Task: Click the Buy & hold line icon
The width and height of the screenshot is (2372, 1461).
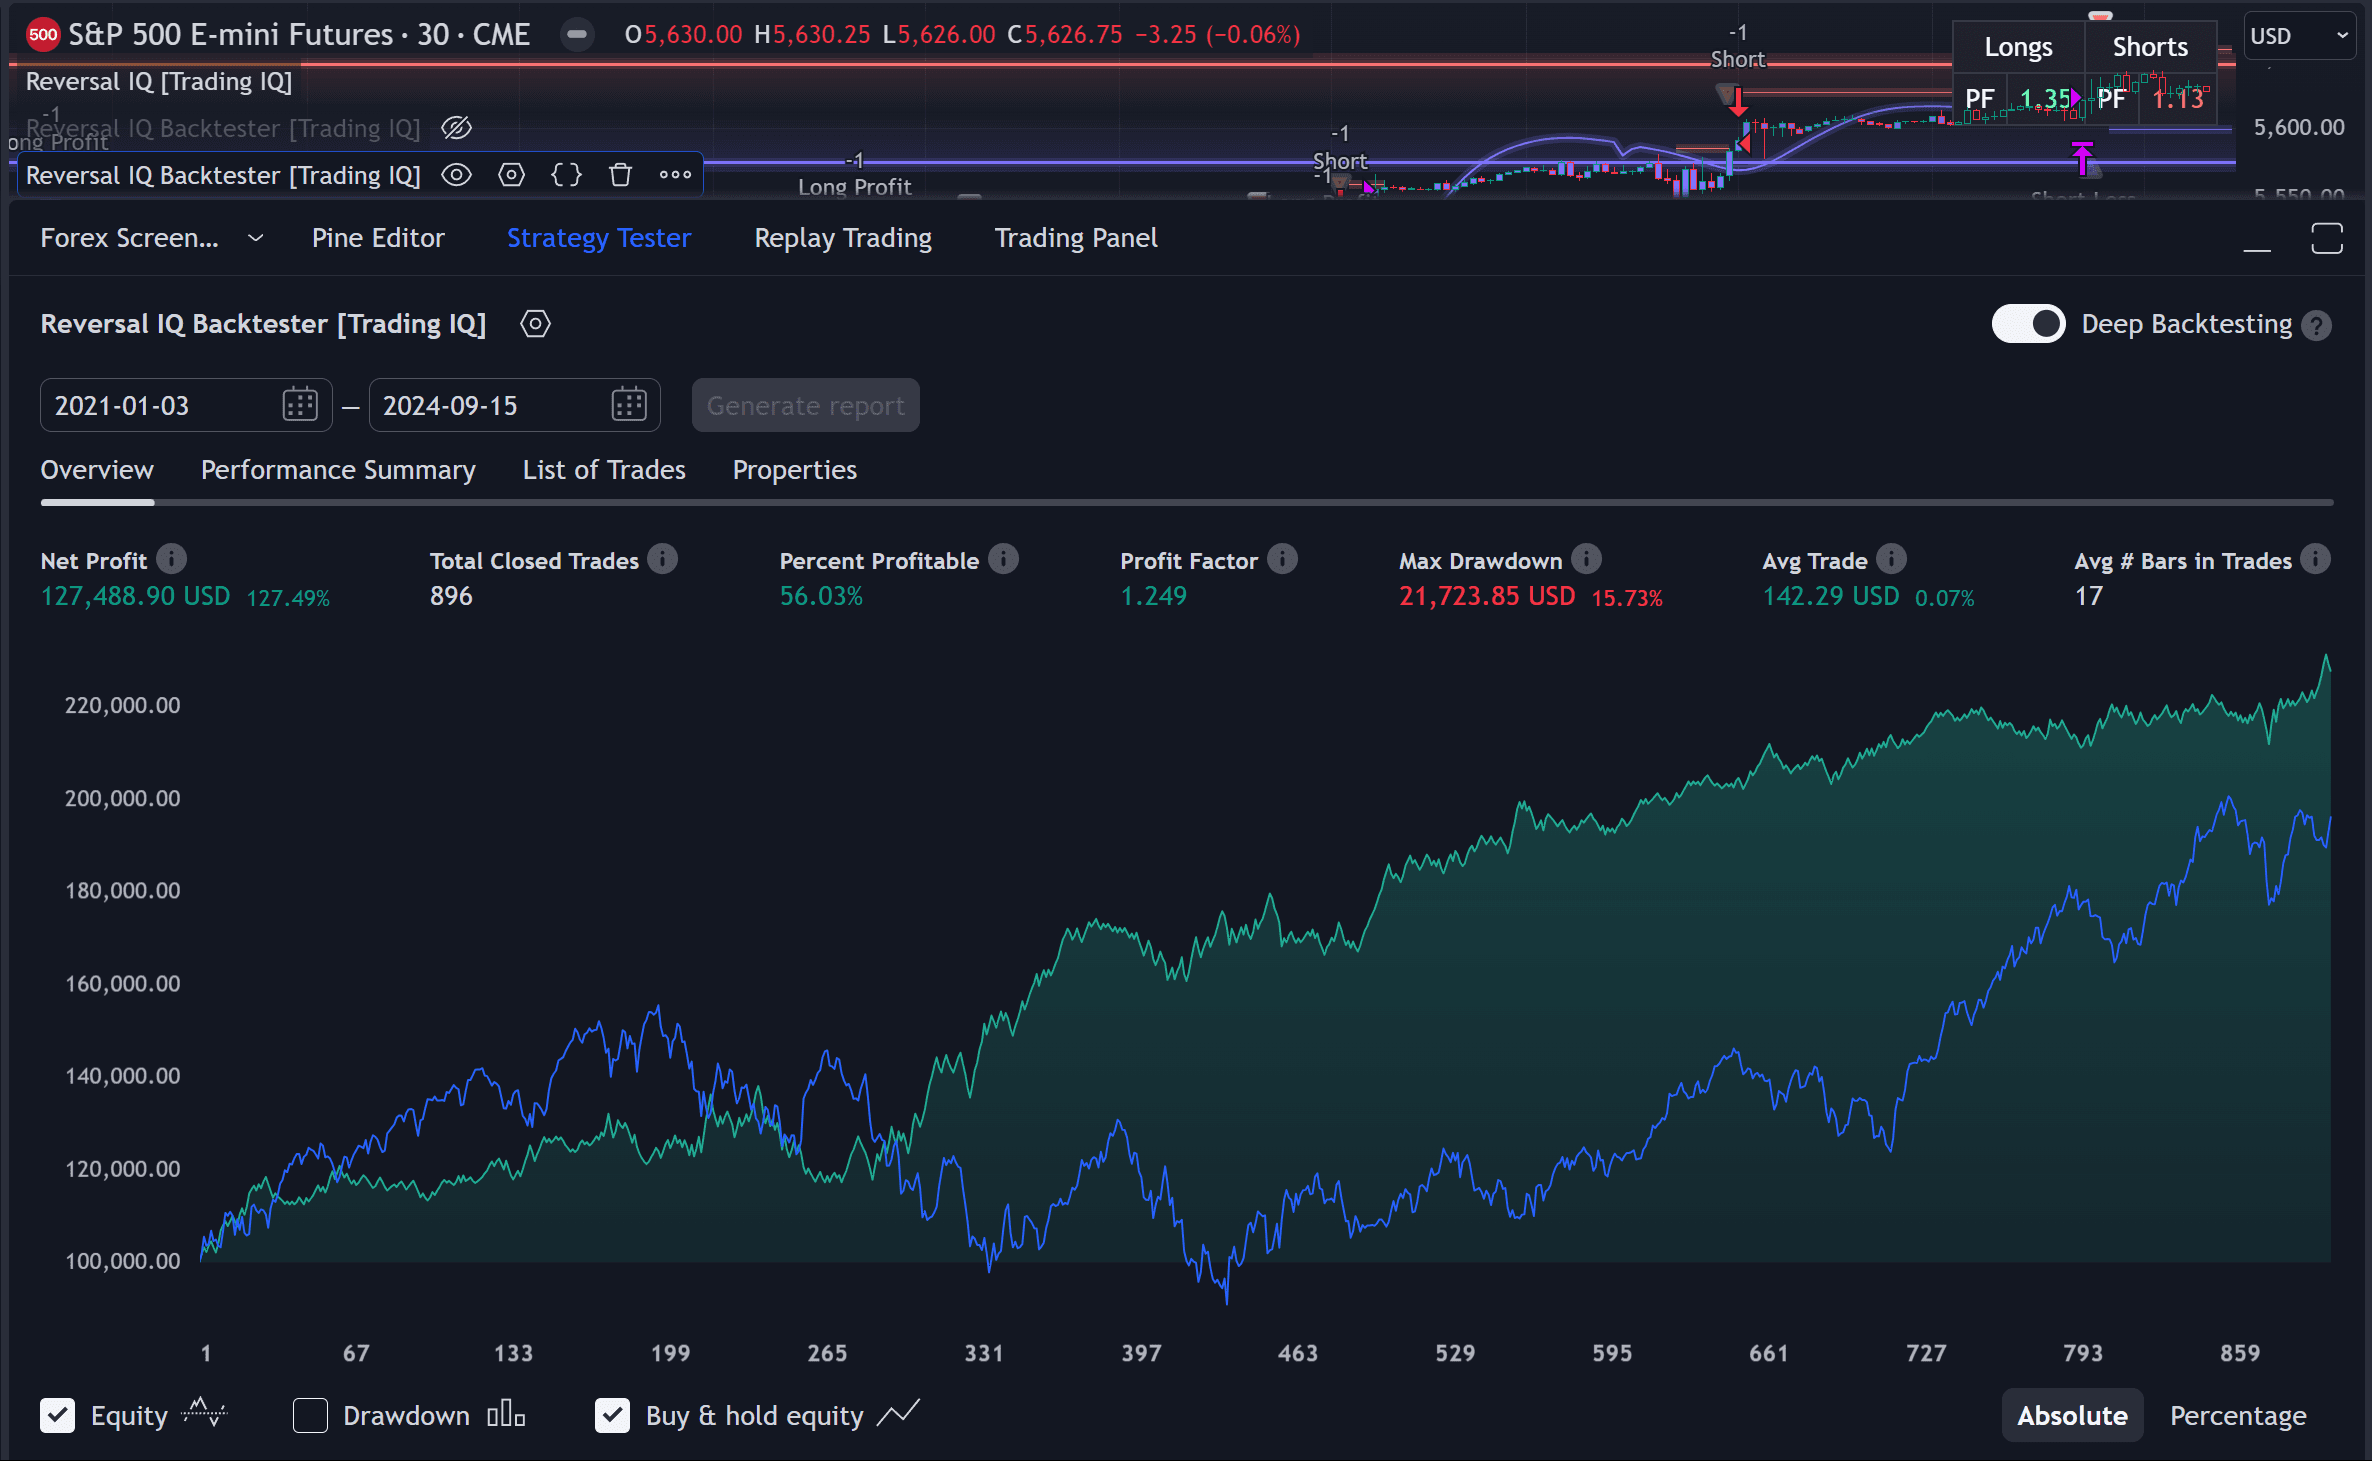Action: click(898, 1413)
